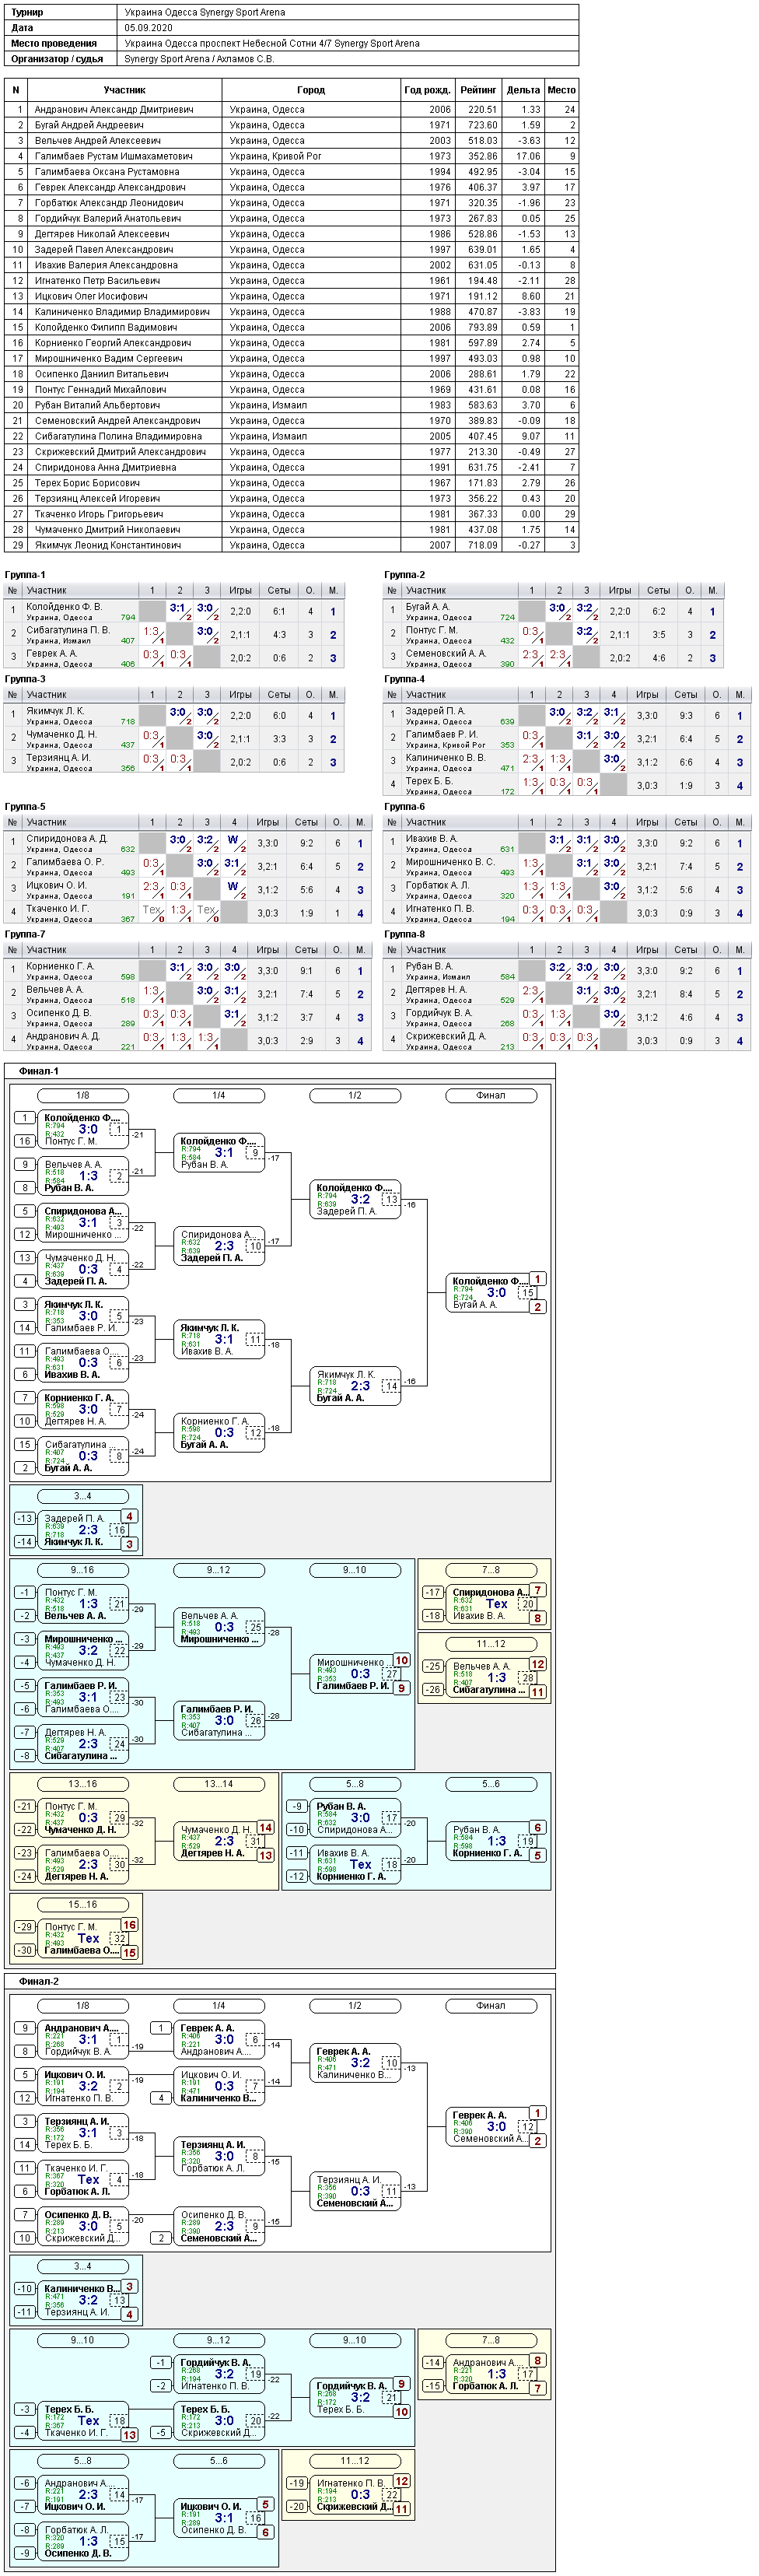Select participant Якимчук Леонид Константинович in list
Image resolution: width=759 pixels, height=2576 pixels.
click(291, 545)
